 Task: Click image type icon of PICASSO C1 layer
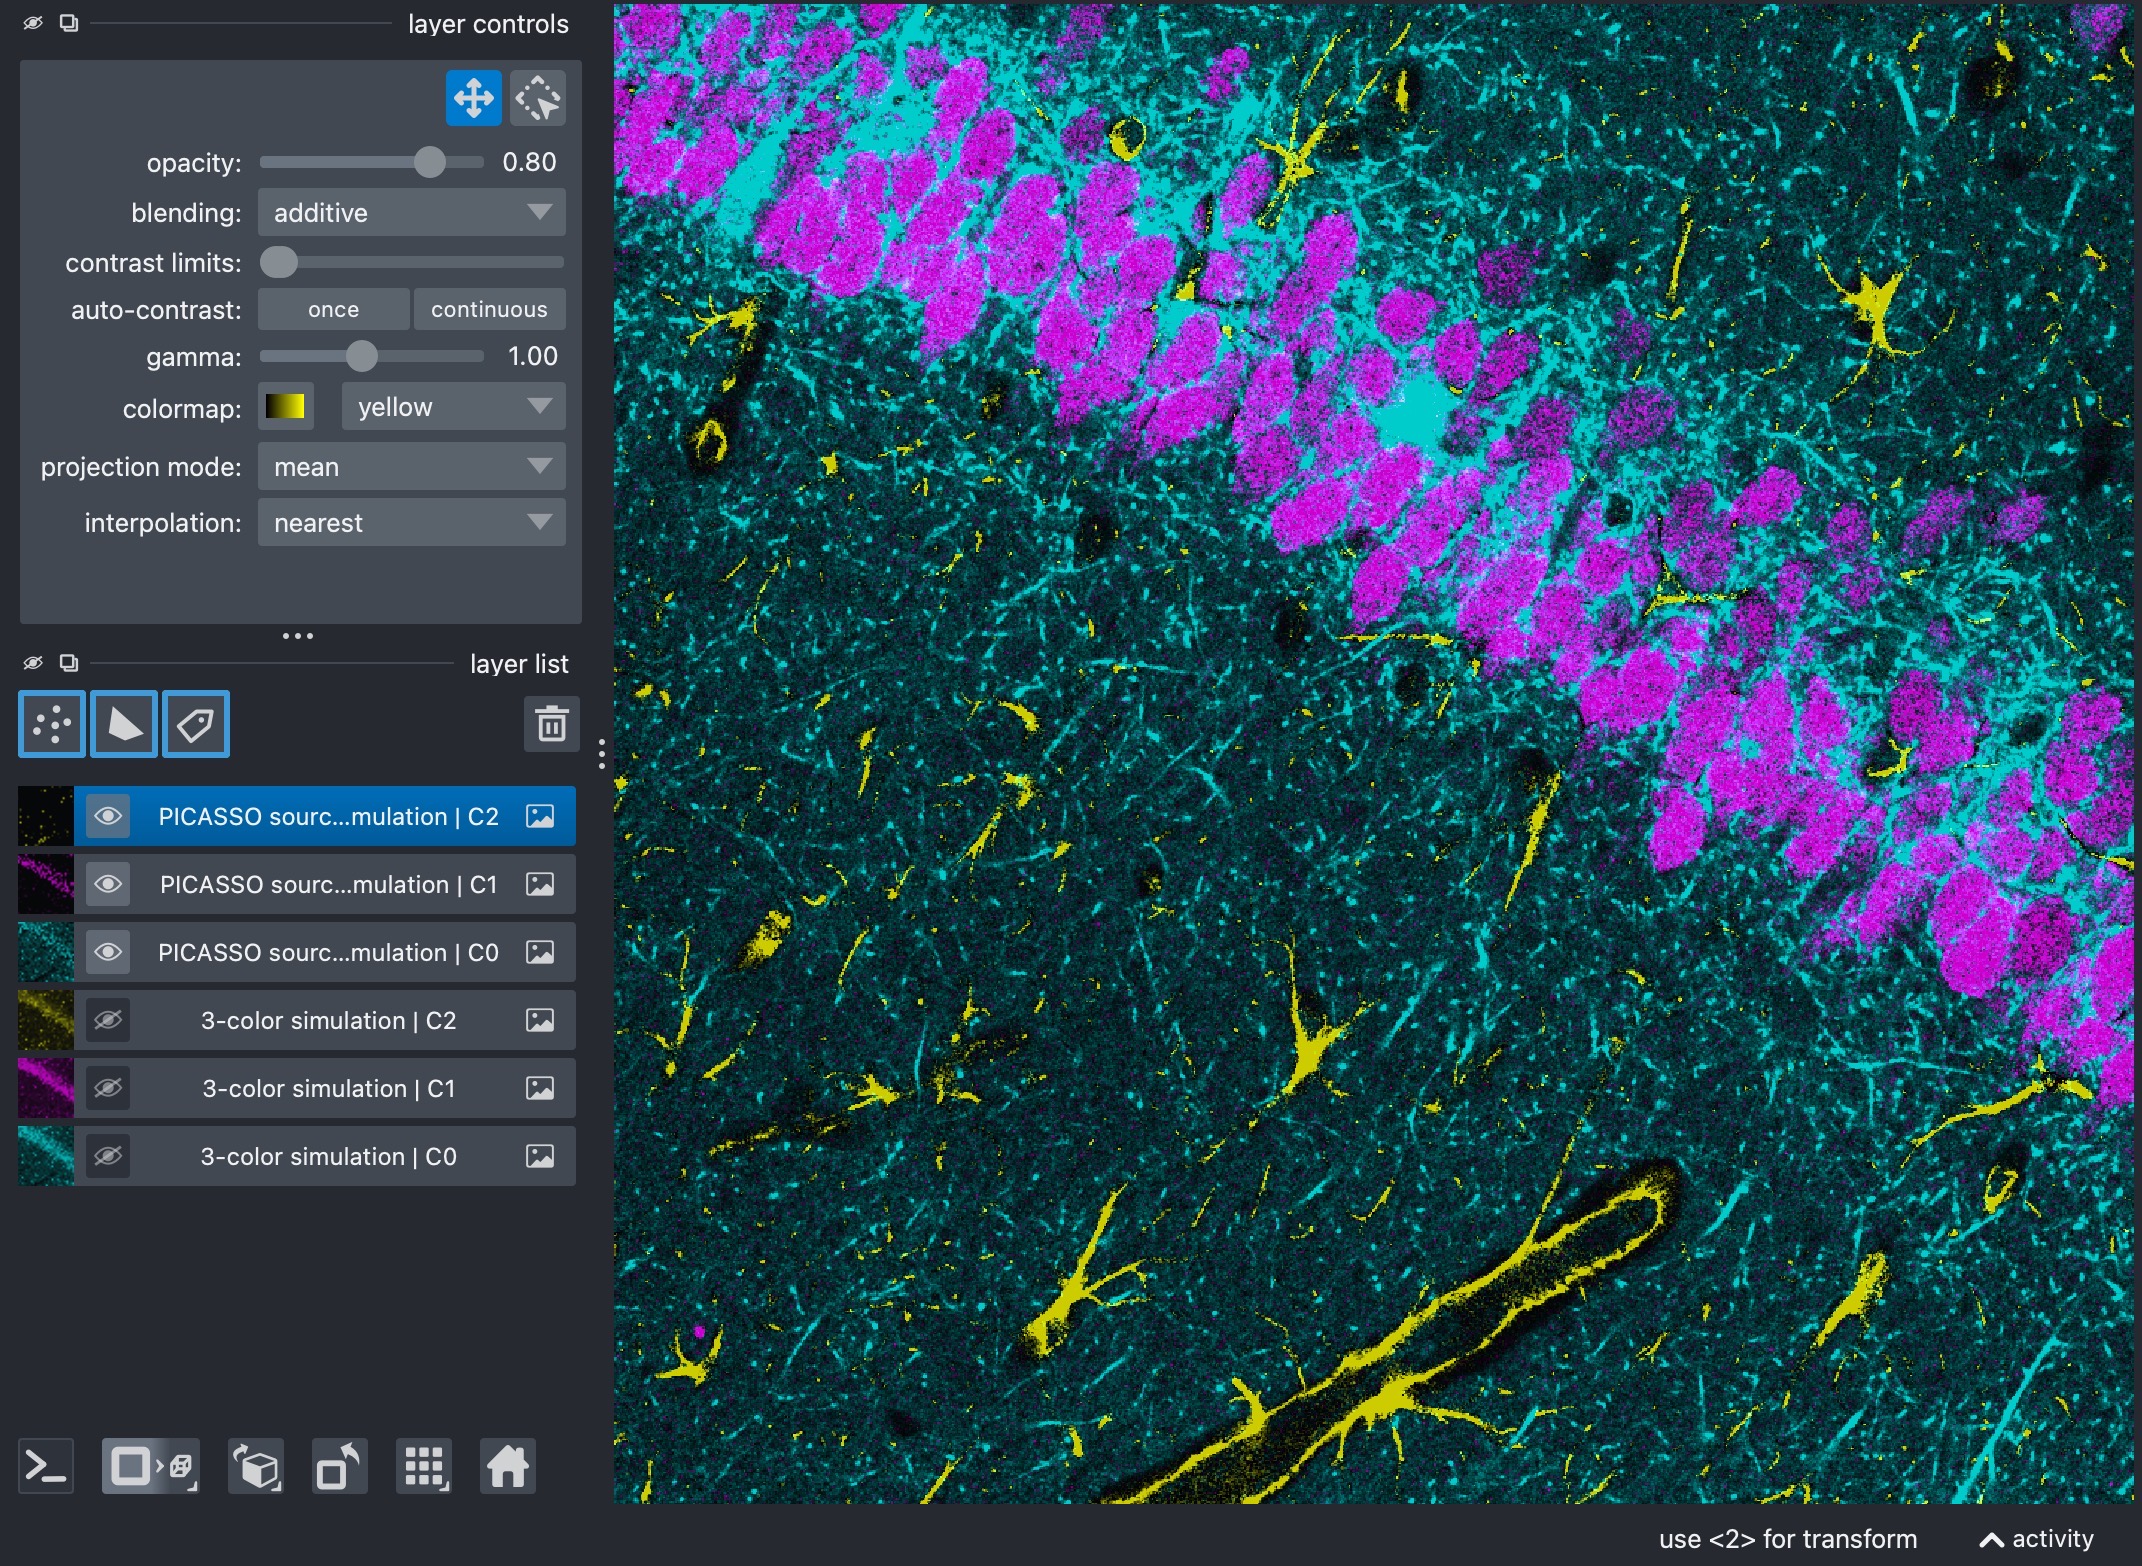[540, 884]
